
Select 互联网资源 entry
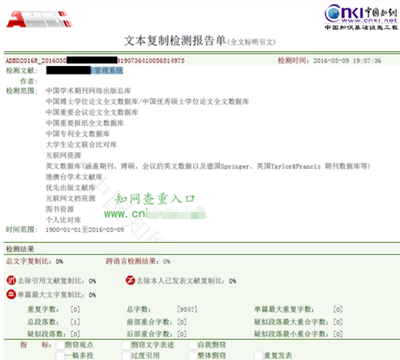(x=63, y=155)
